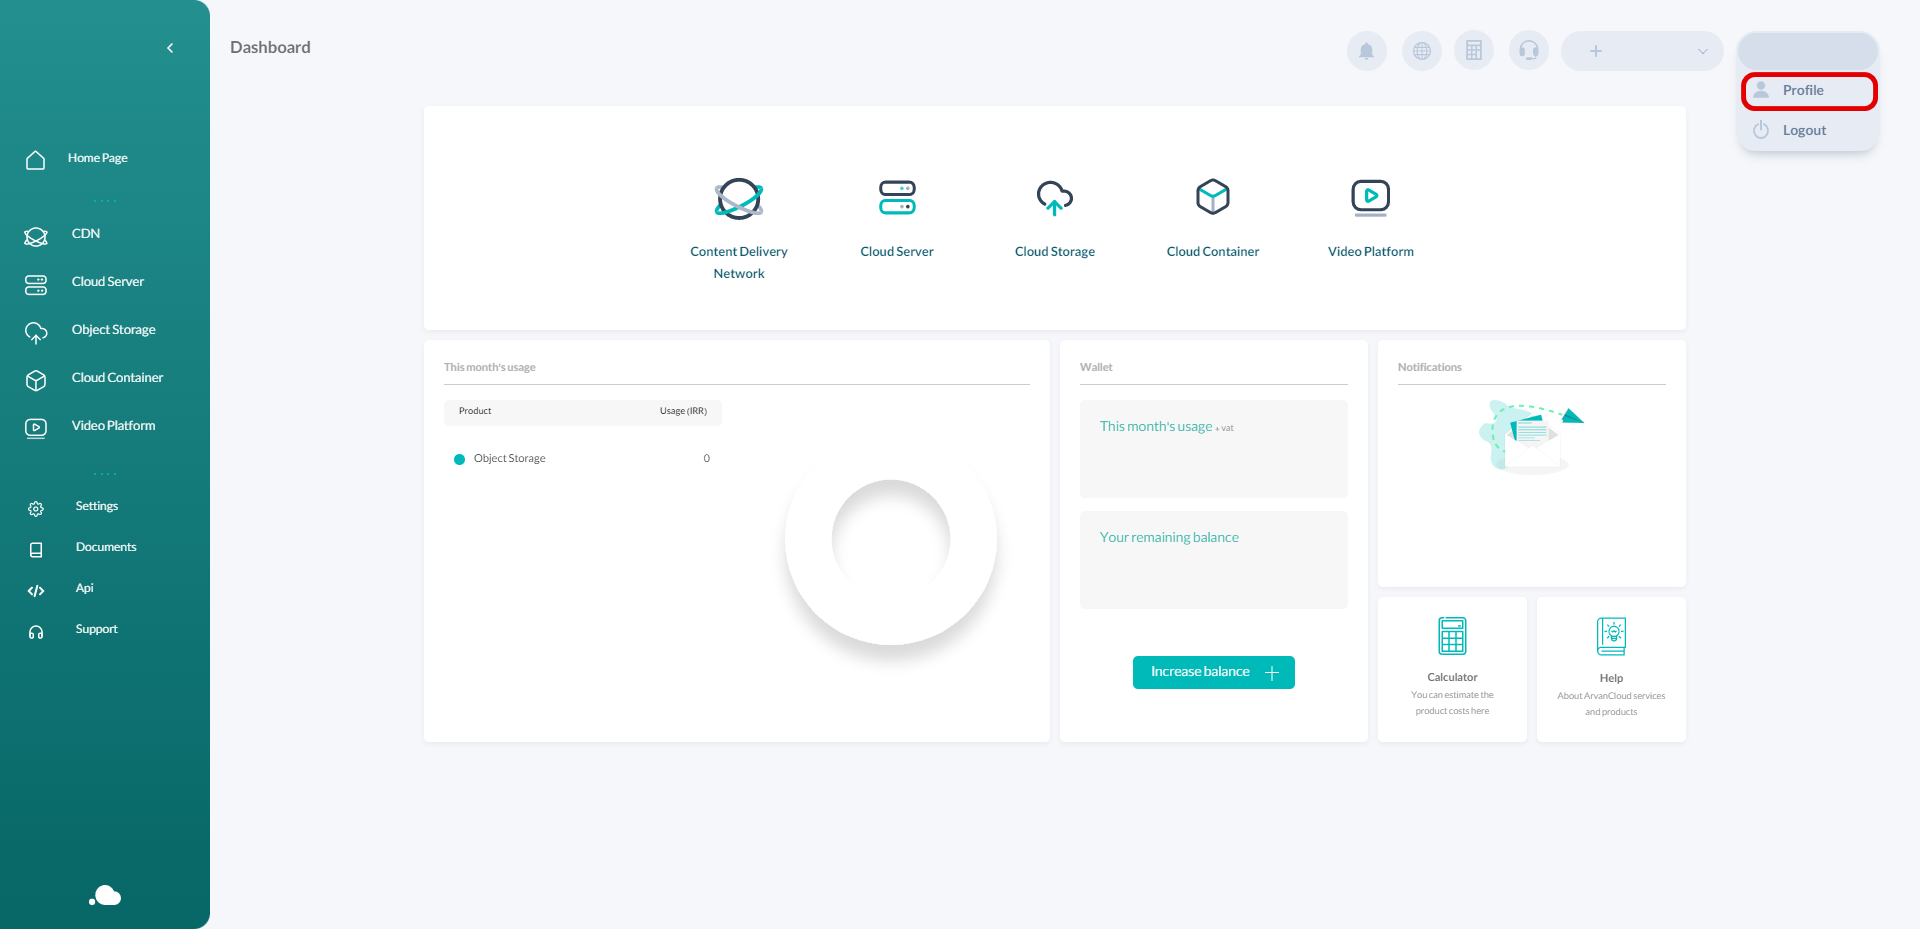This screenshot has height=929, width=1920.
Task: Open the Documents link in the sidebar
Action: click(106, 547)
